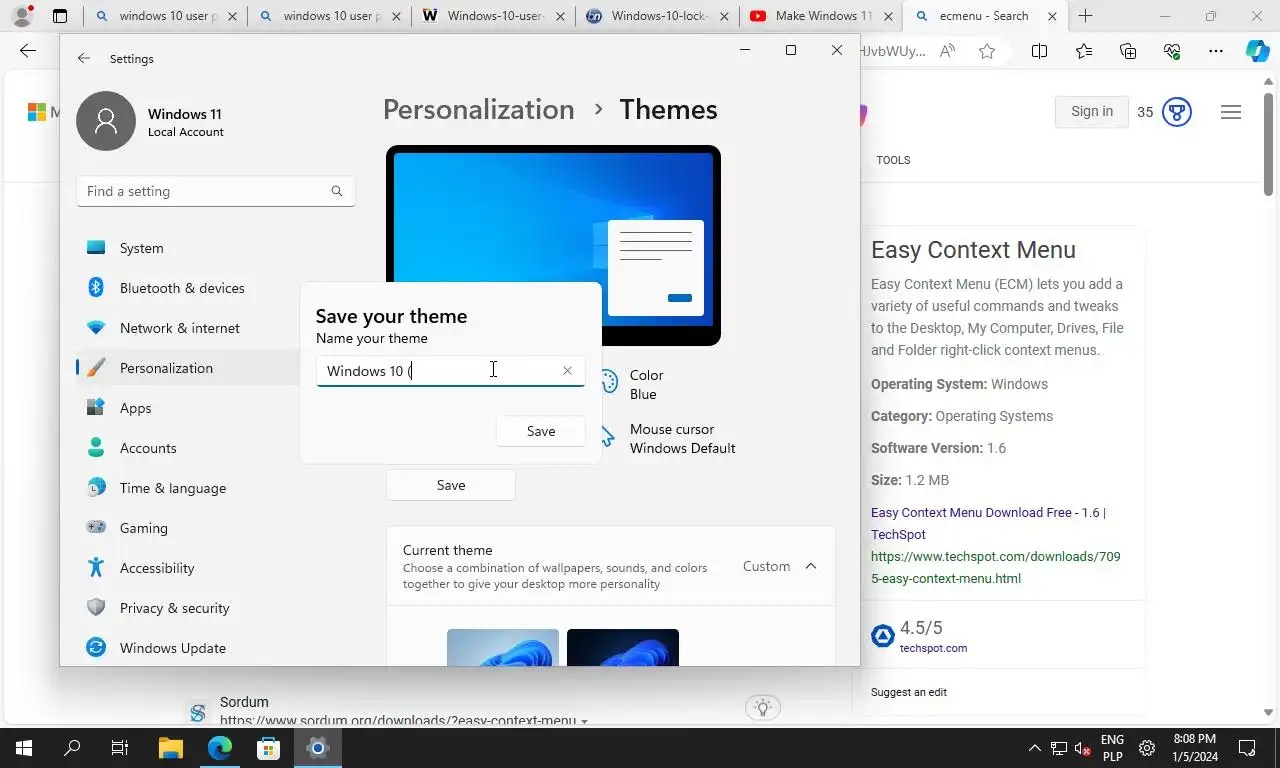Open Personalization in Settings sidebar

point(188,368)
